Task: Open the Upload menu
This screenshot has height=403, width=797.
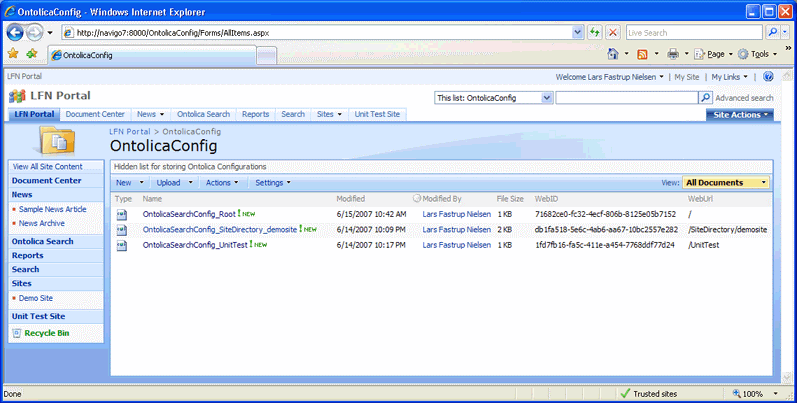Action: (174, 182)
